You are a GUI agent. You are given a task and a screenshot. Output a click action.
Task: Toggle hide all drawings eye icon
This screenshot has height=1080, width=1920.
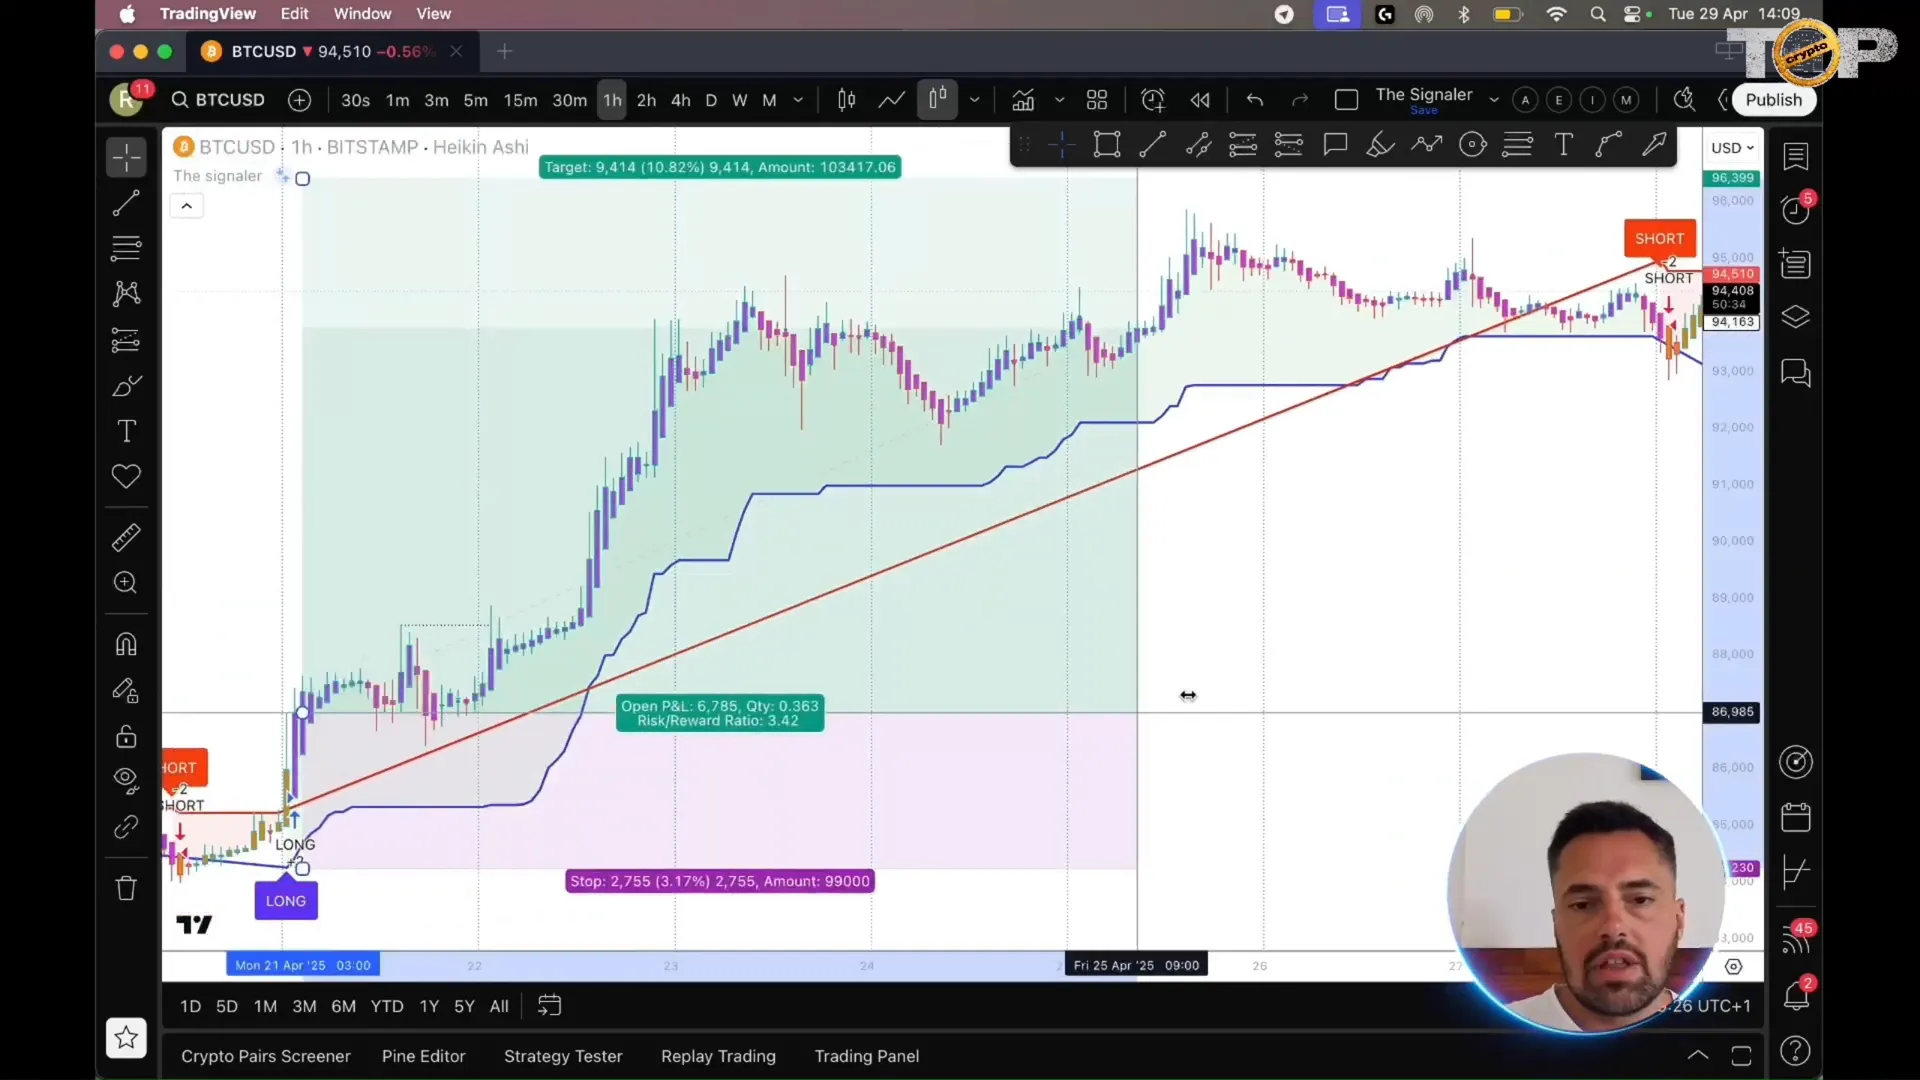click(x=126, y=781)
